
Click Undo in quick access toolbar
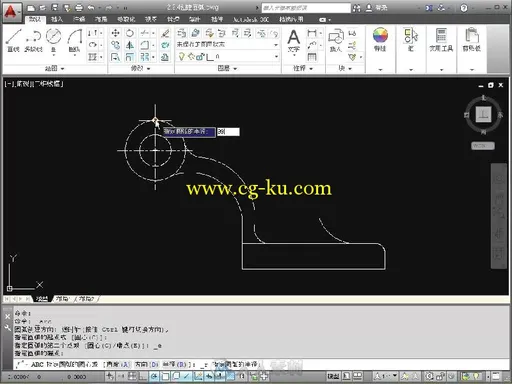click(x=91, y=7)
